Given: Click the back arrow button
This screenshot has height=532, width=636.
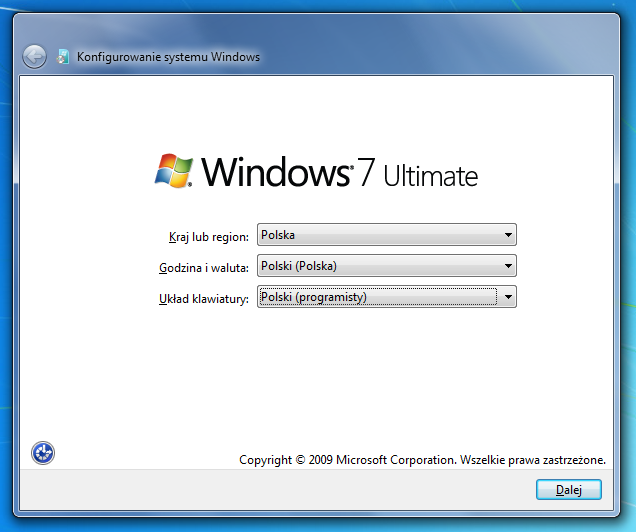Looking at the screenshot, I should pos(34,56).
